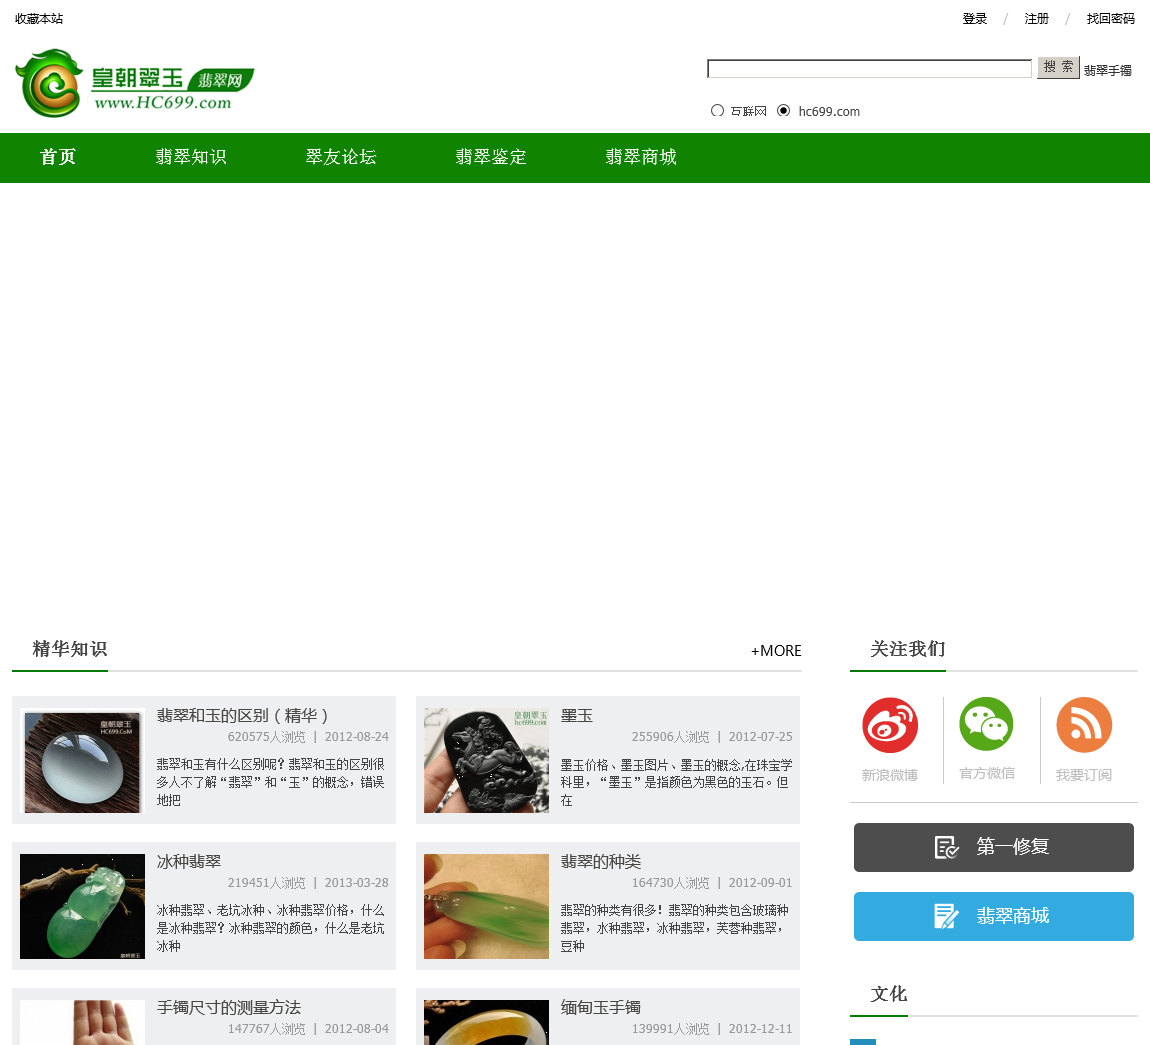Select the hc699.com search radio button

783,111
